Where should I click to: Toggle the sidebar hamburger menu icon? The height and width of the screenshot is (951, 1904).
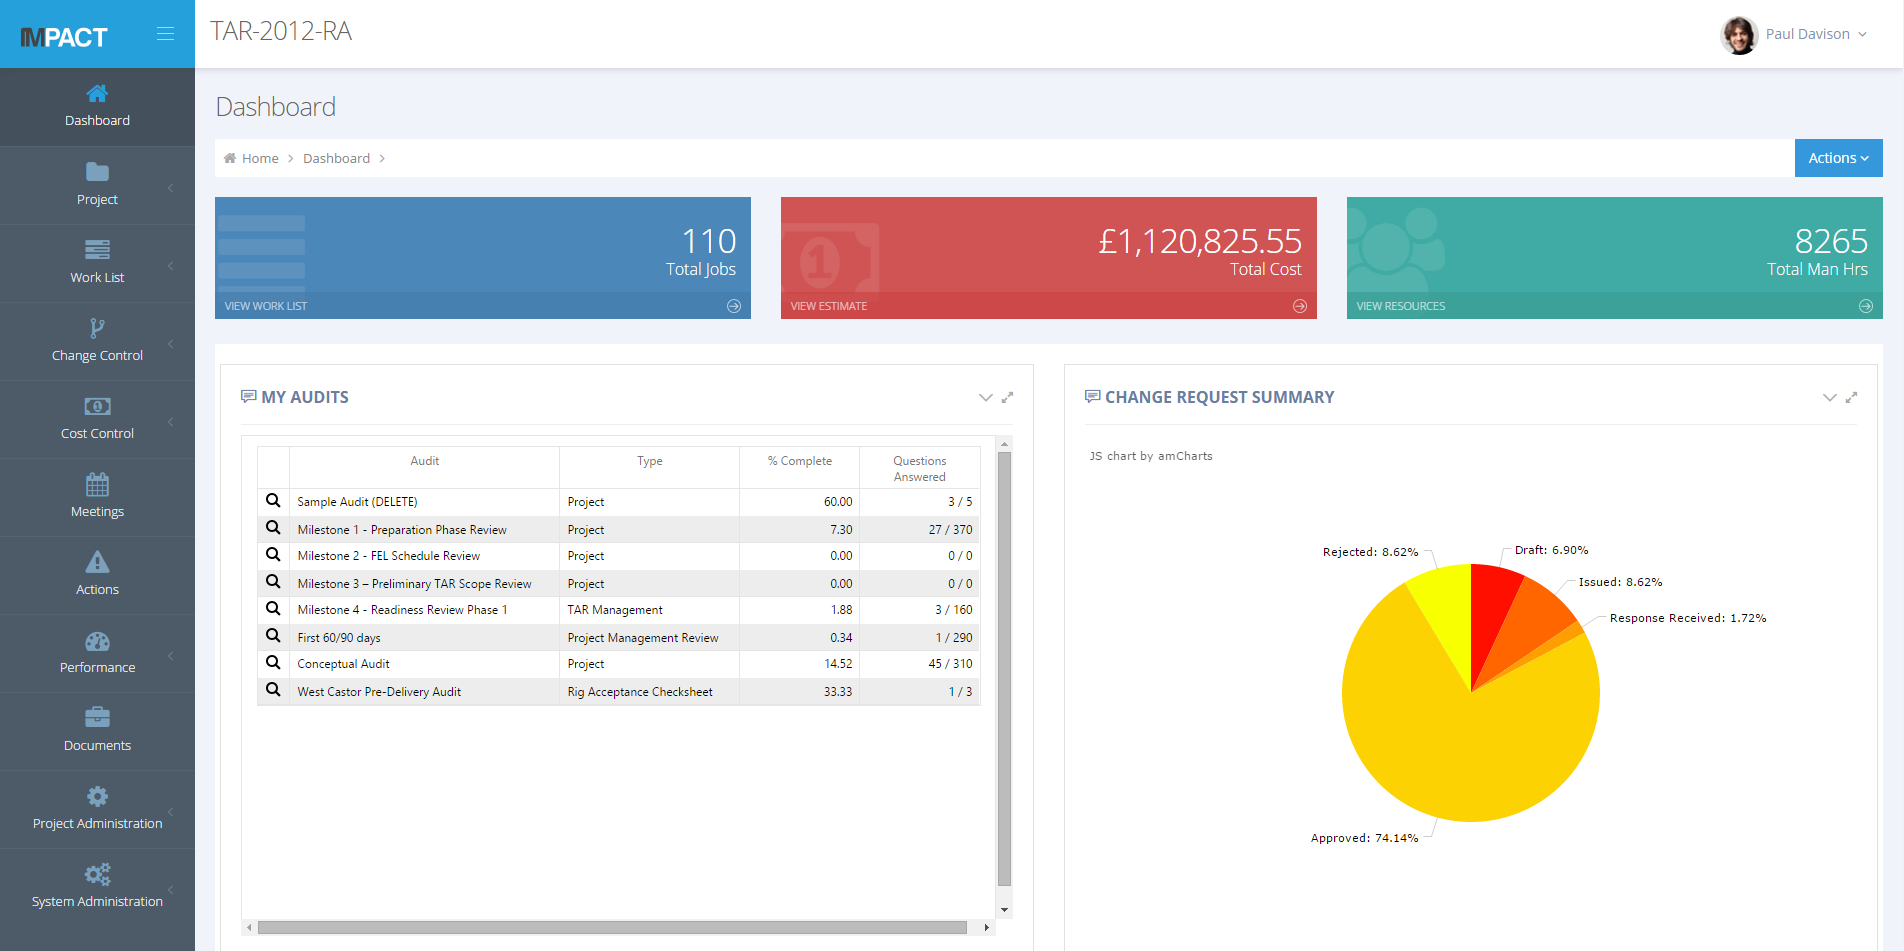(166, 34)
